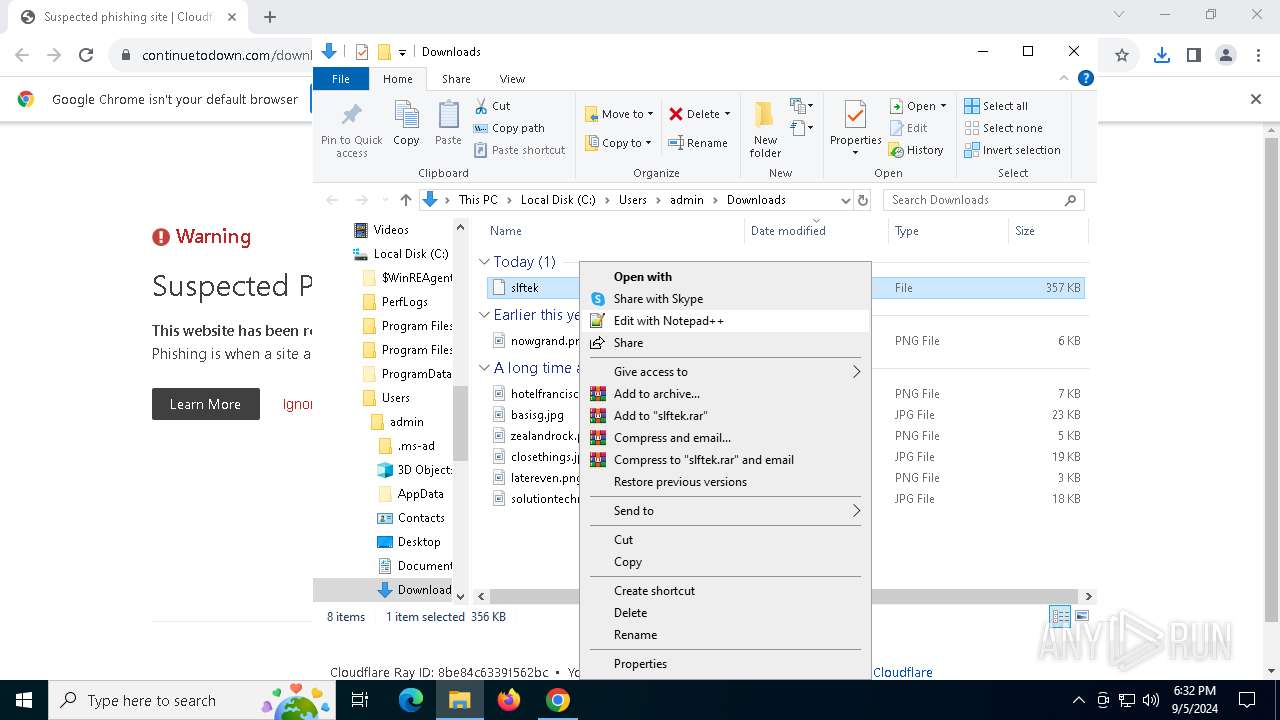The height and width of the screenshot is (720, 1280).
Task: Click Learn More on Chrome warning
Action: point(205,404)
